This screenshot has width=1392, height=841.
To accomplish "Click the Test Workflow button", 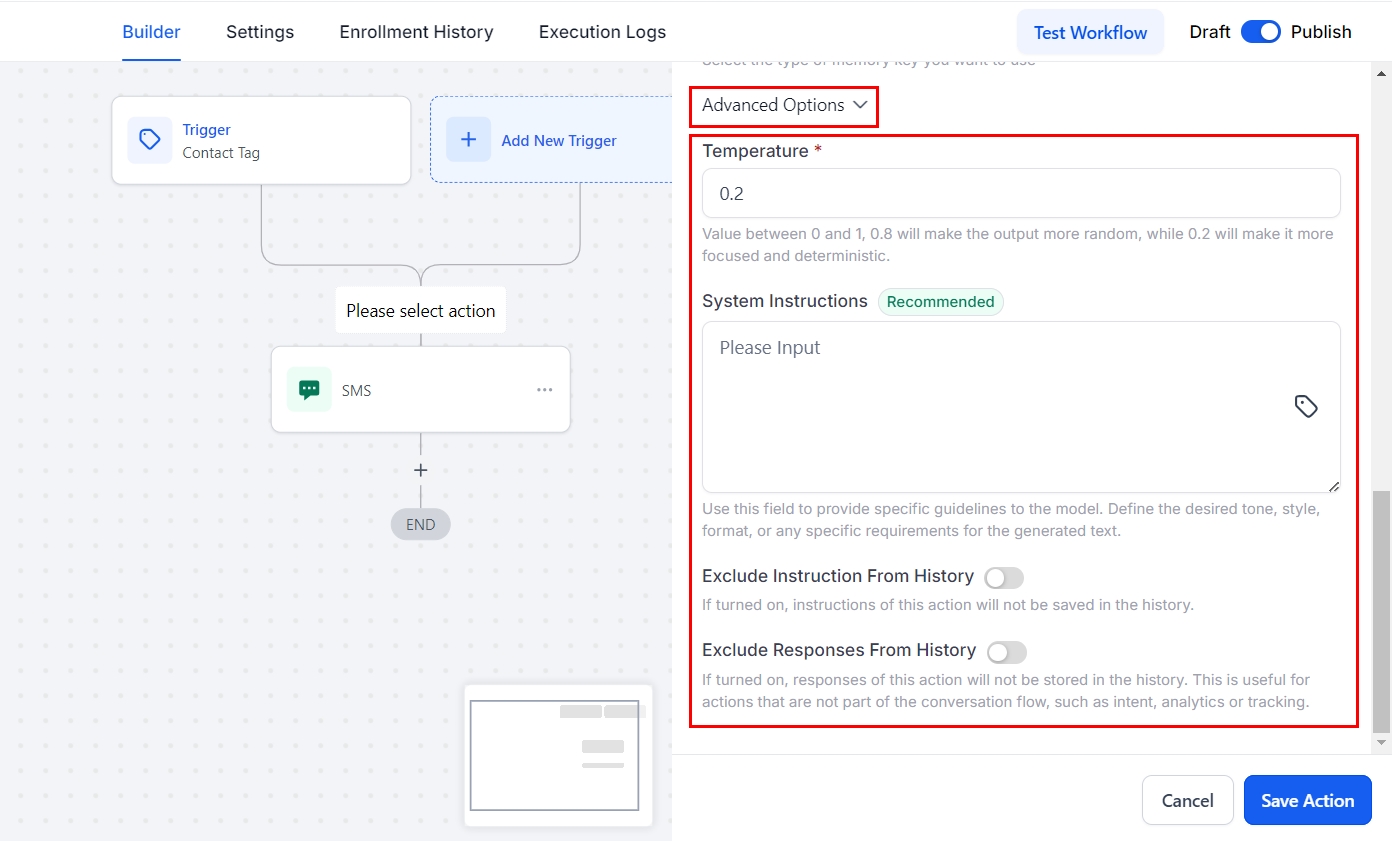I will point(1090,32).
